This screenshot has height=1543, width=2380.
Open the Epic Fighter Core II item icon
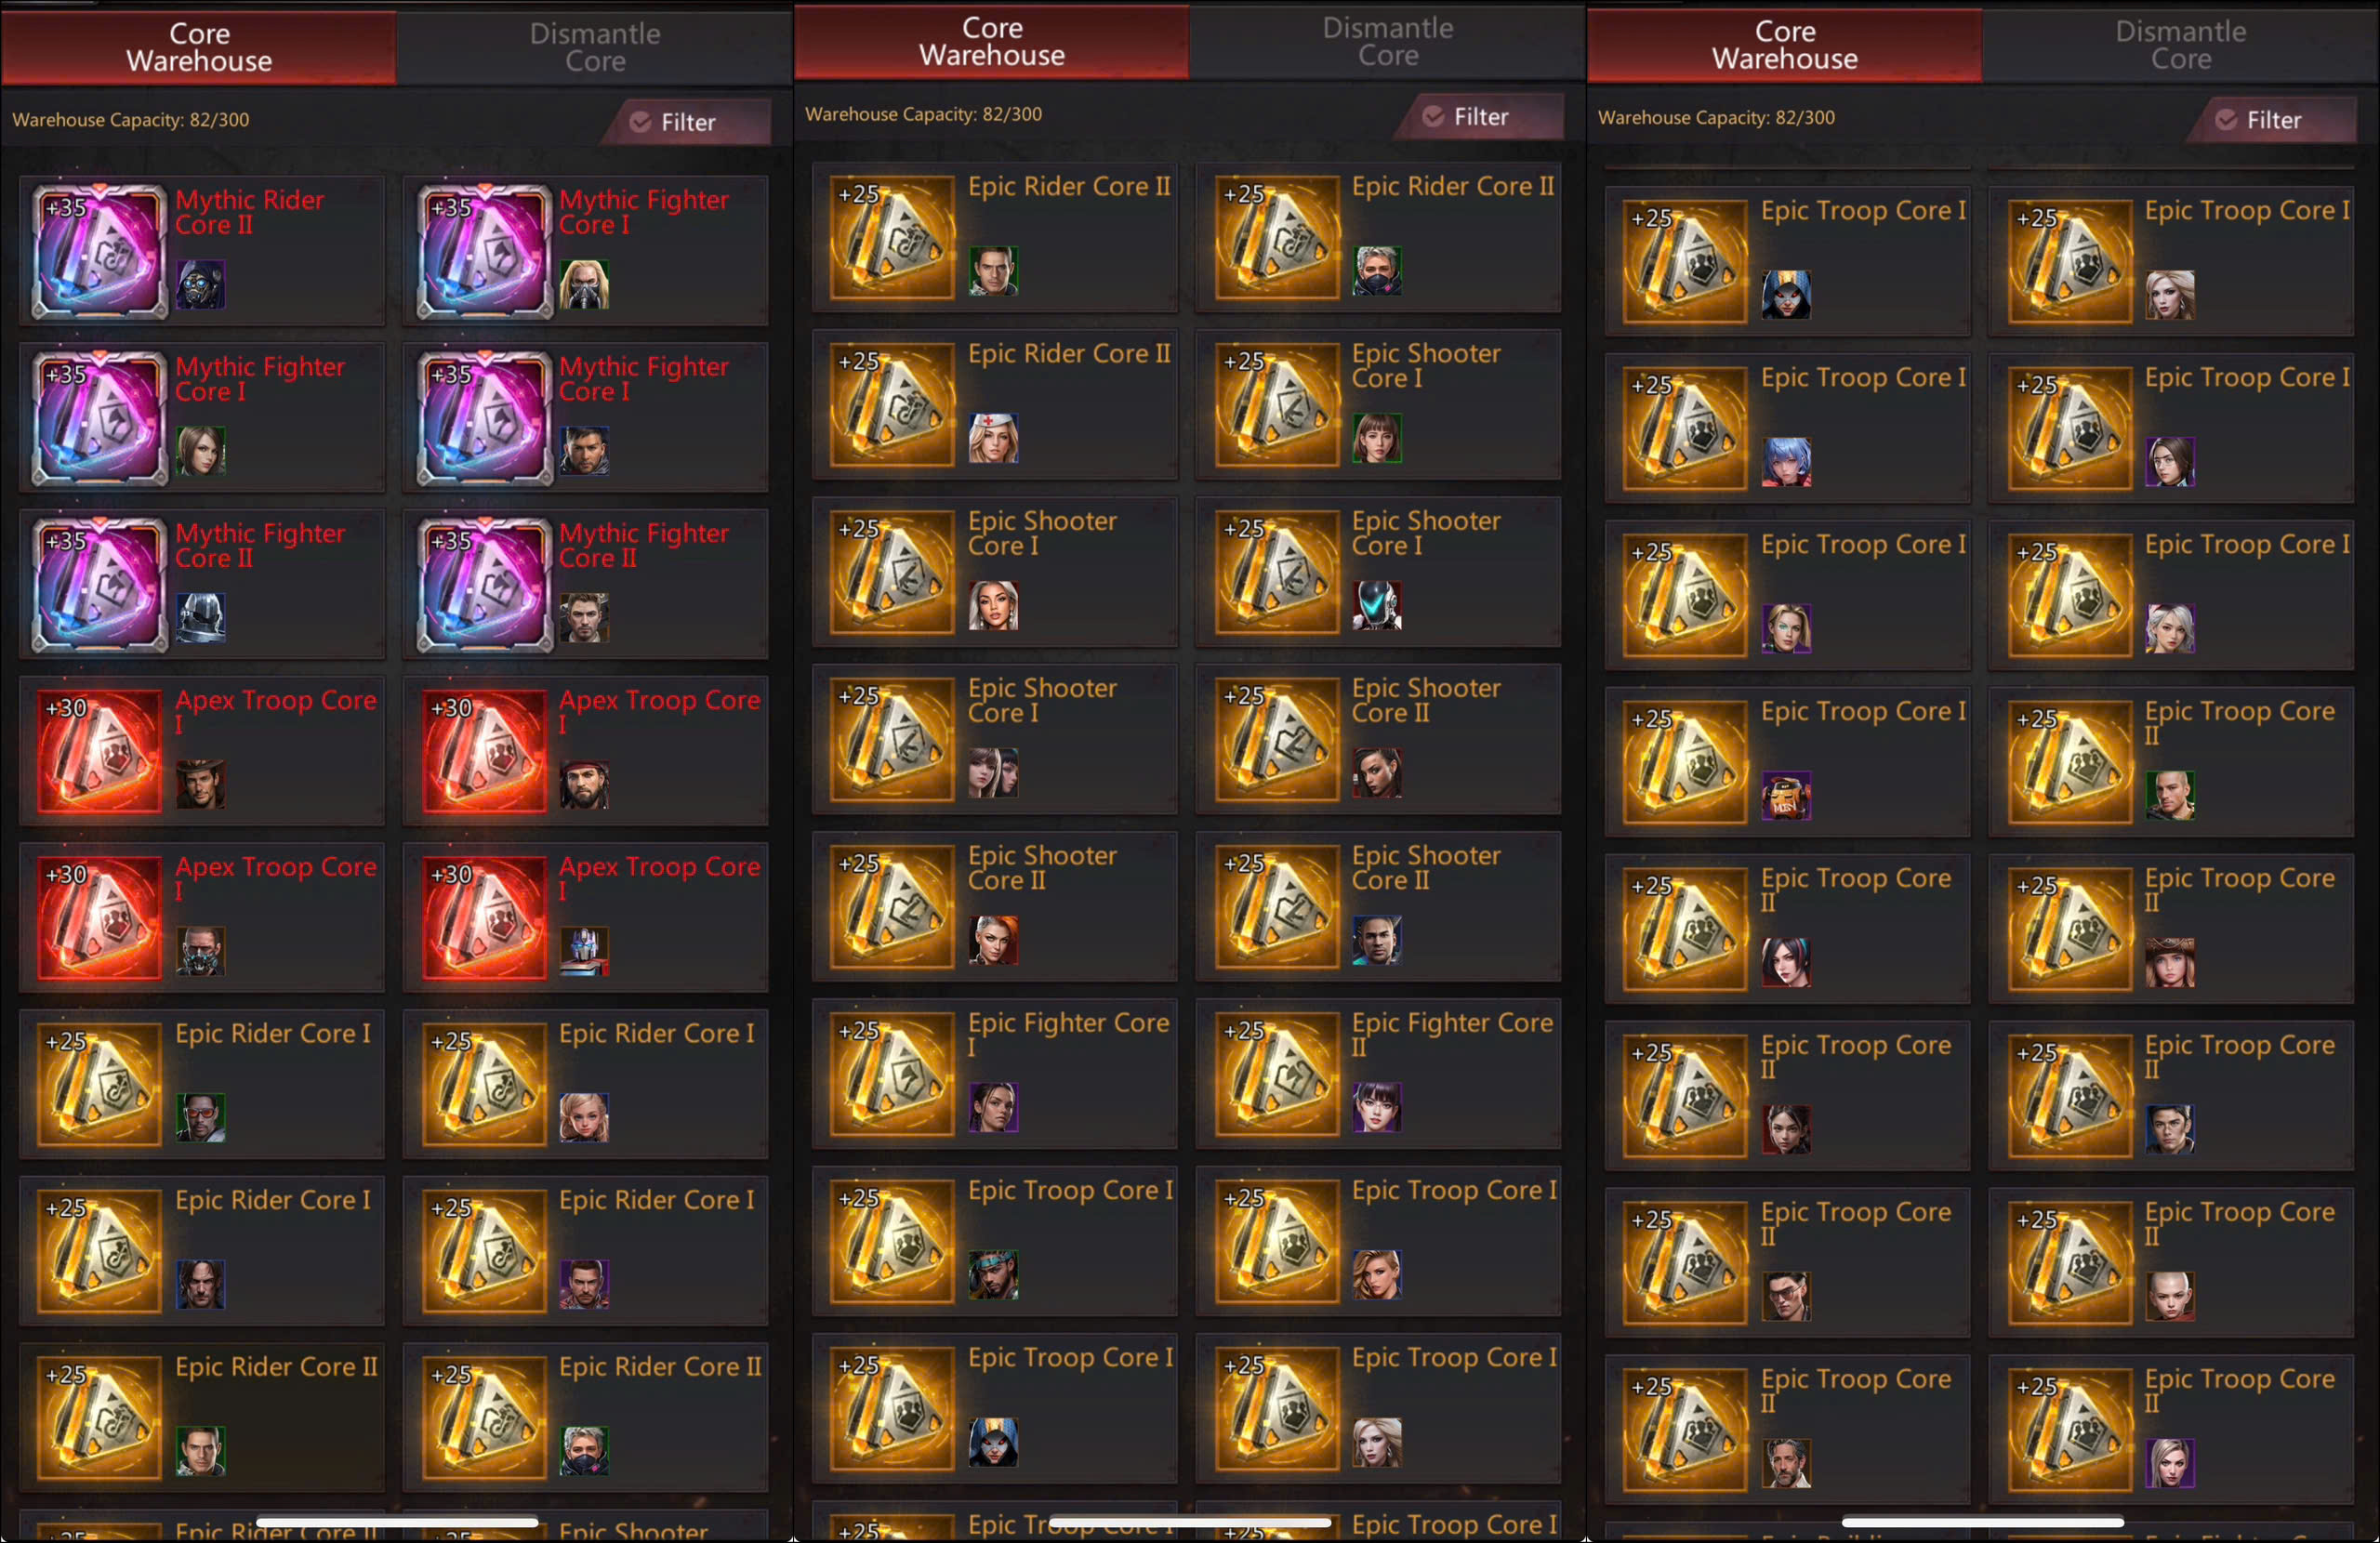point(1277,1073)
